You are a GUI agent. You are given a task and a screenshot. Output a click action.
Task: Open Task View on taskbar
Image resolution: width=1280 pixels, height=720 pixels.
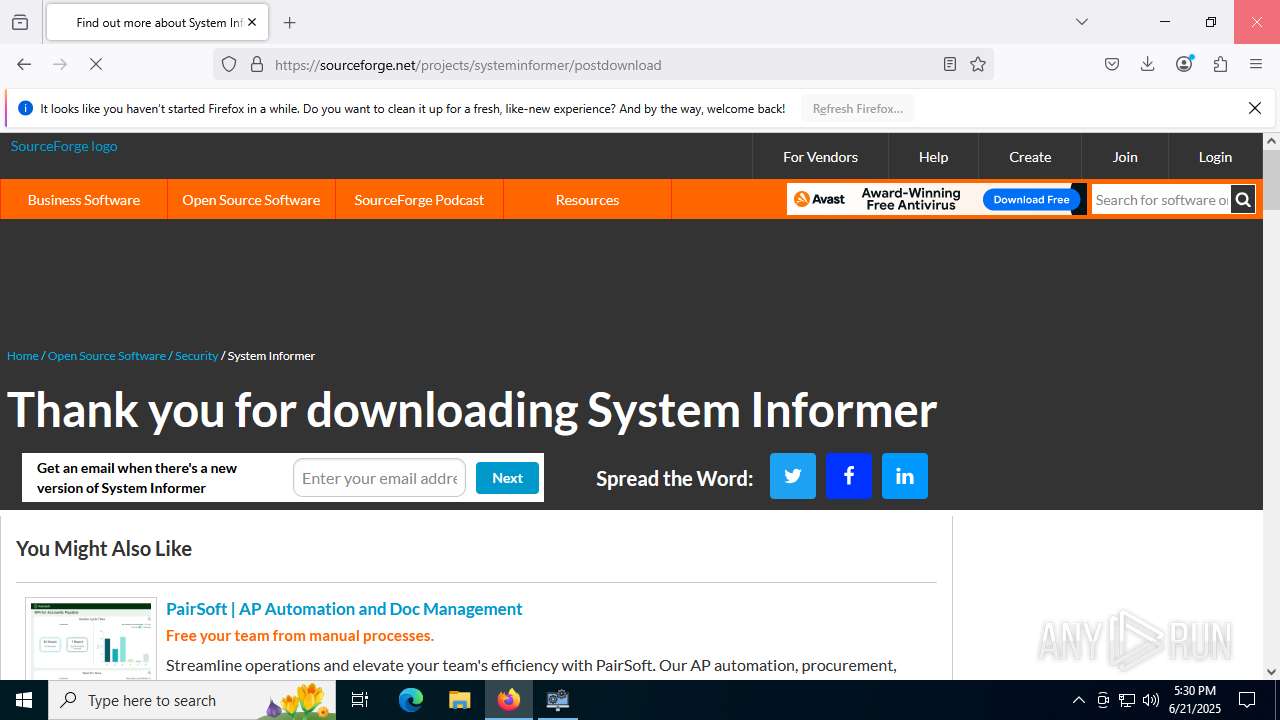click(x=361, y=700)
